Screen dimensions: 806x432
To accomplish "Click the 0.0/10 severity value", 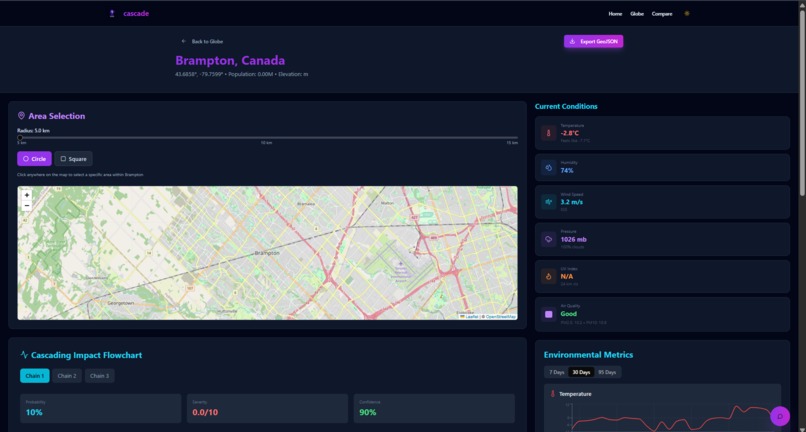I will pos(206,412).
